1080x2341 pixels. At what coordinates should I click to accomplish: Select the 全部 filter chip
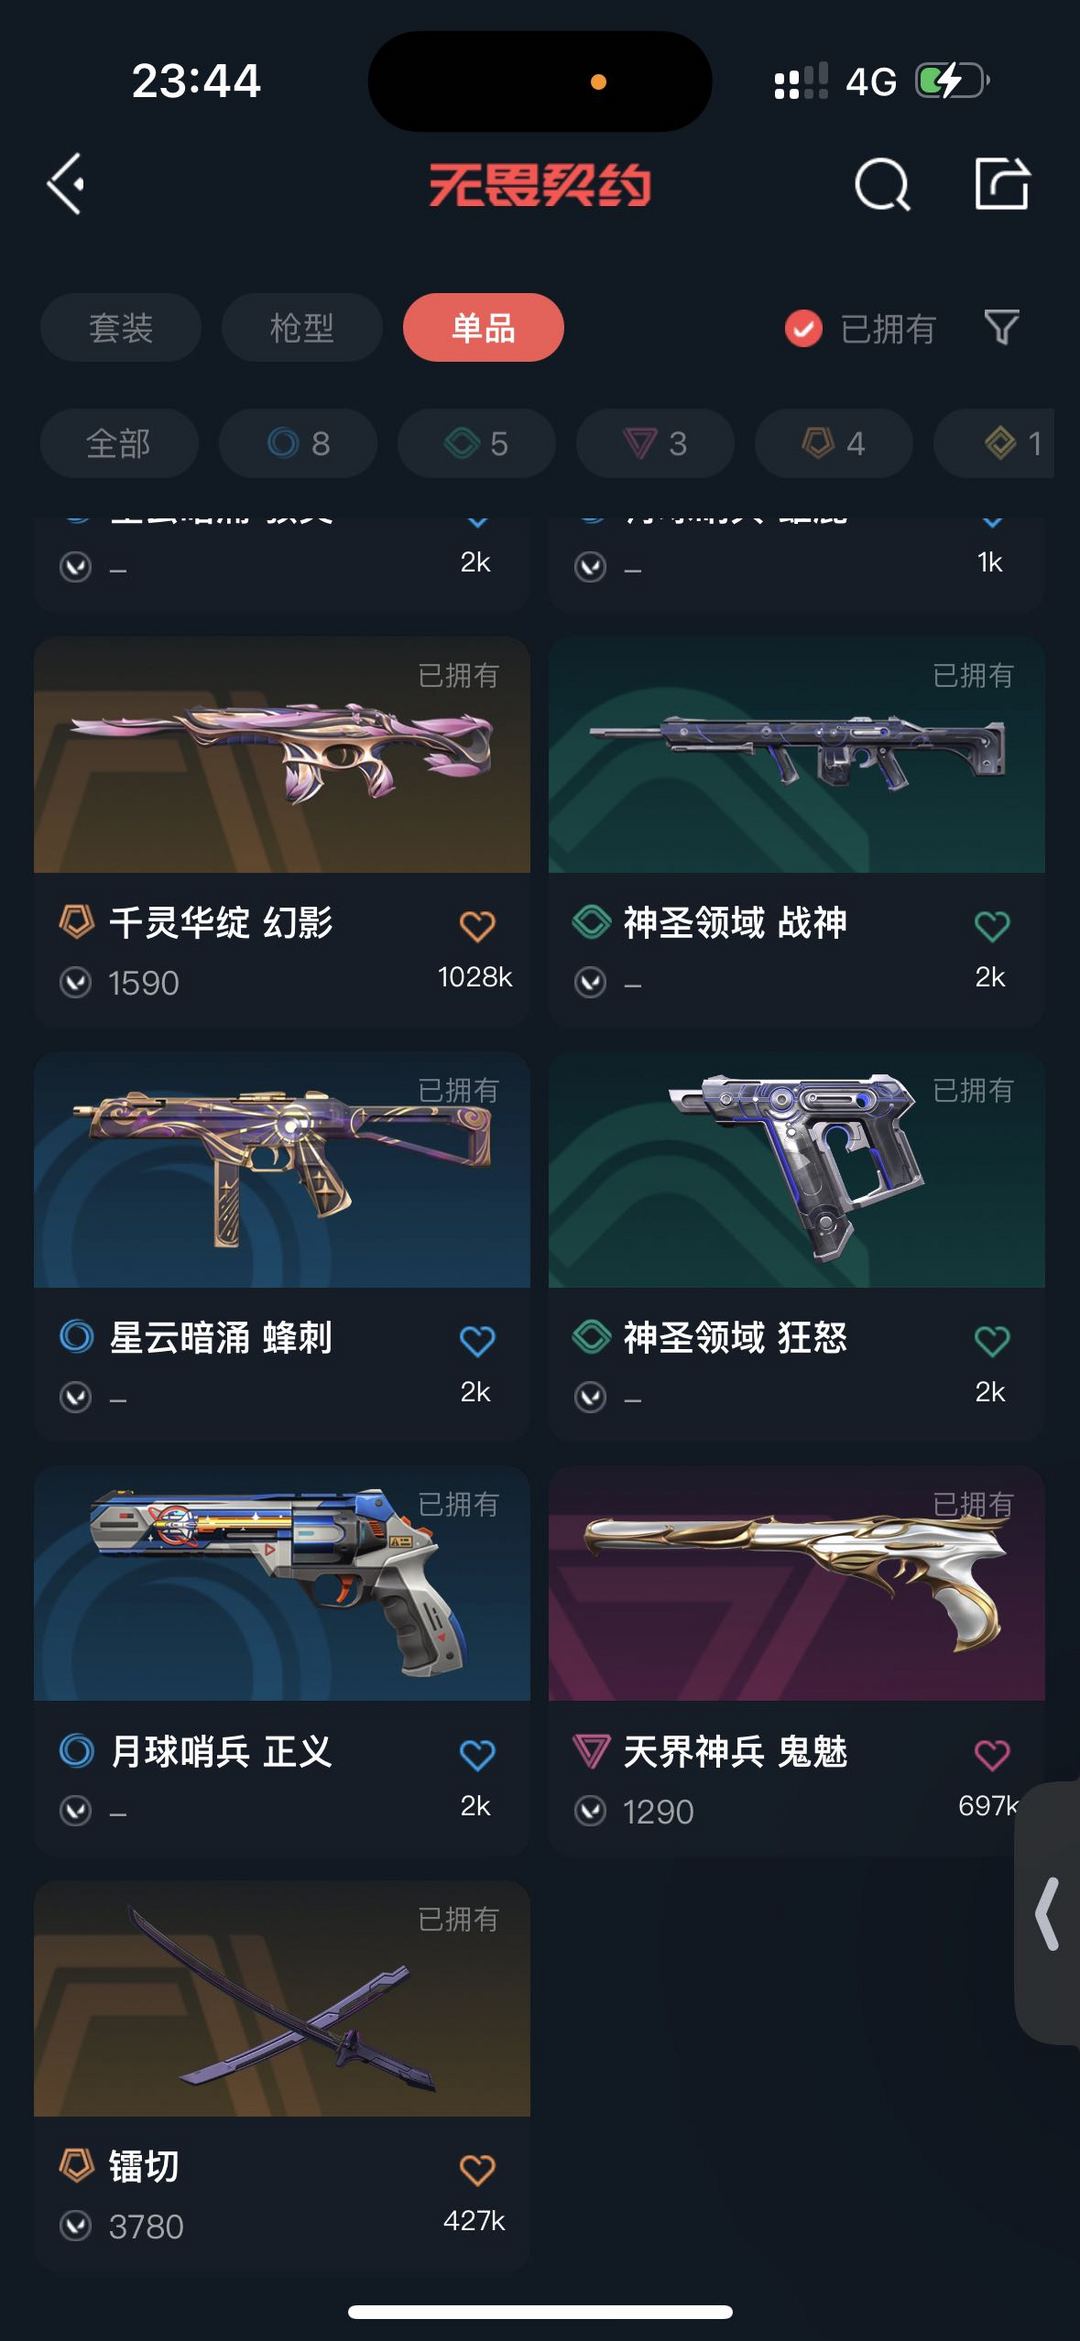pos(119,443)
